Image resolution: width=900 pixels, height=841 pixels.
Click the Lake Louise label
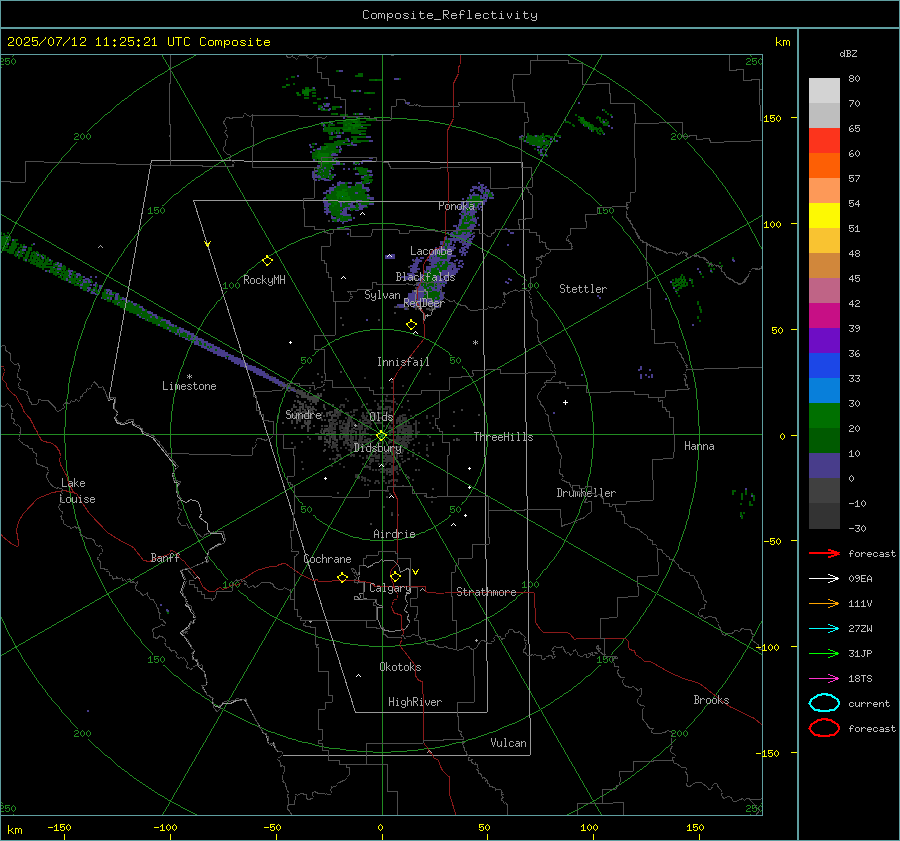(77, 491)
